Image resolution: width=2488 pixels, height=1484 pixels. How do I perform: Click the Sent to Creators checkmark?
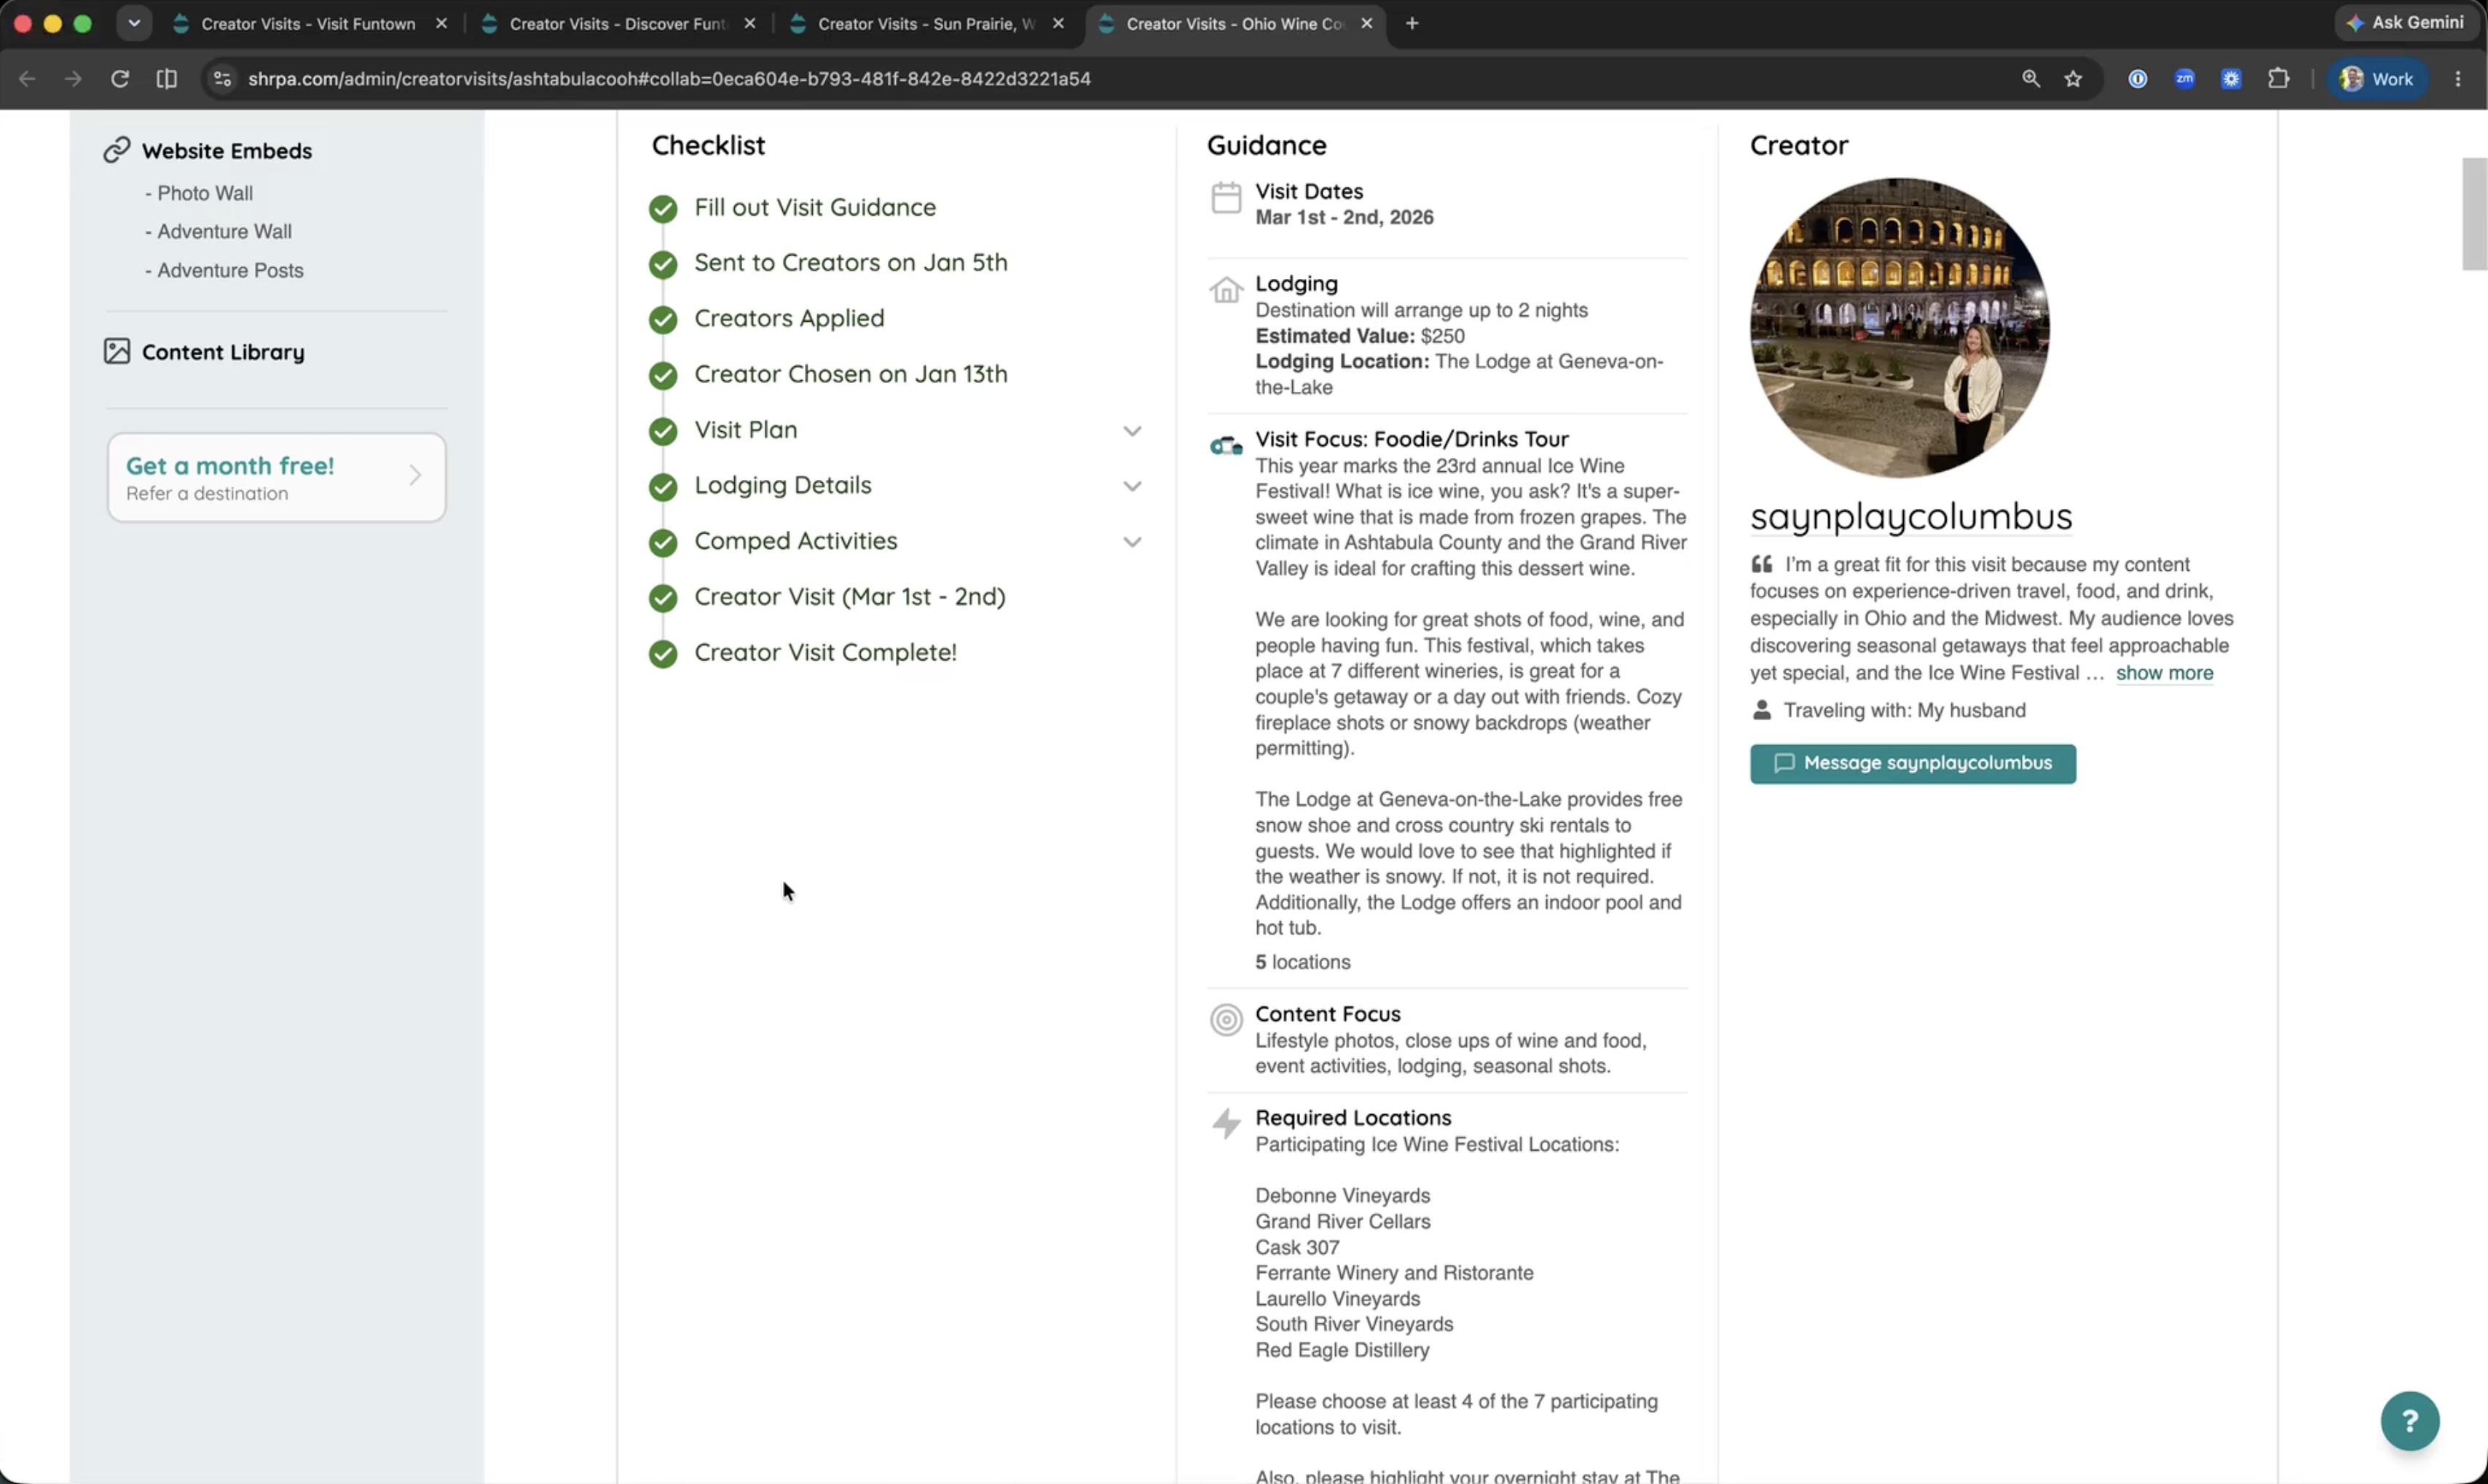click(663, 264)
